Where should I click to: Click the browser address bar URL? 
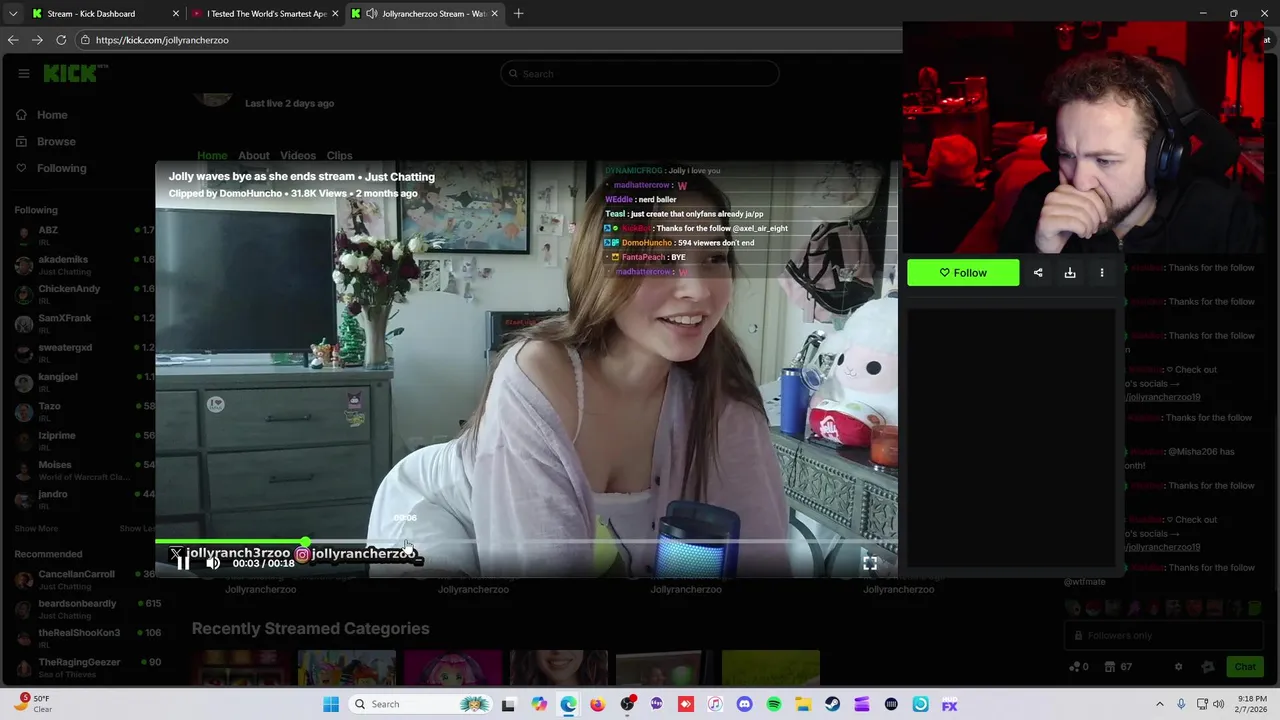point(162,40)
